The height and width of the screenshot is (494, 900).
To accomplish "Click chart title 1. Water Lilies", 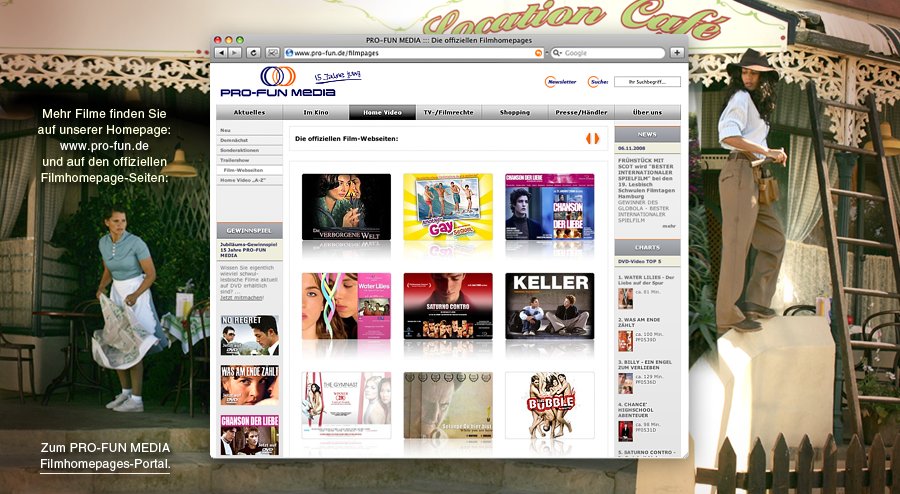I will click(646, 280).
